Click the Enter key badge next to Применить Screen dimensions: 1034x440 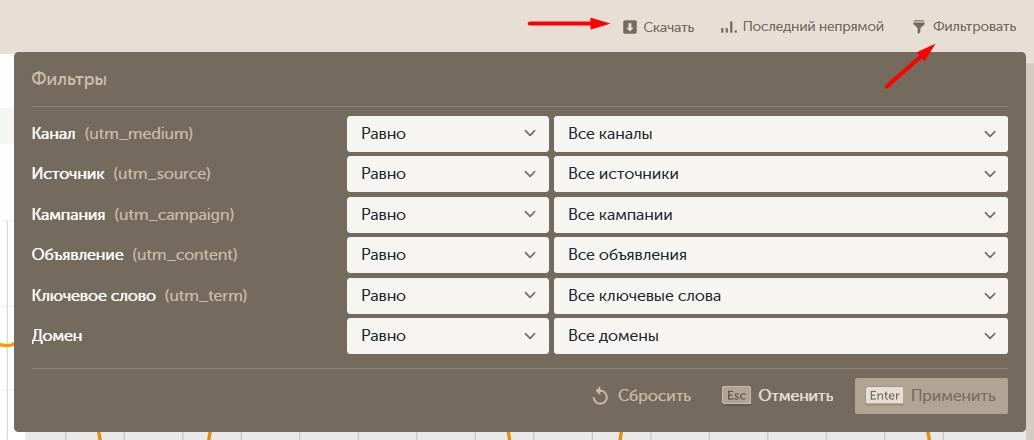tap(884, 395)
